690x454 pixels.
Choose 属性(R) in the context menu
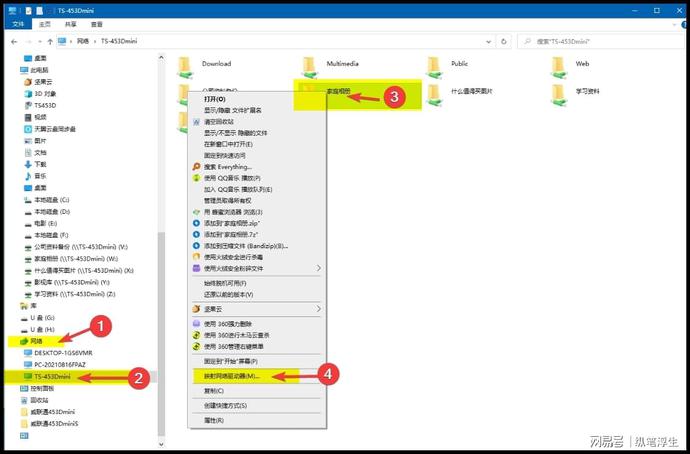click(257, 421)
